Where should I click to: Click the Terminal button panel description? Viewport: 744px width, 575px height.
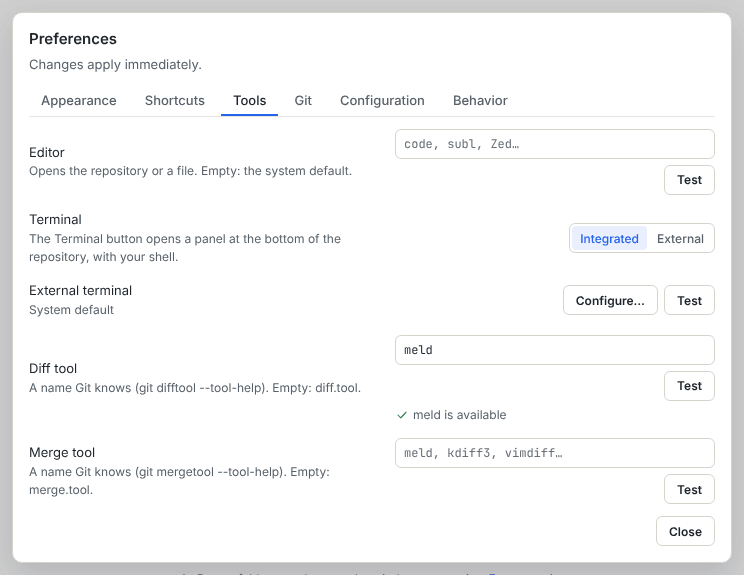point(185,248)
